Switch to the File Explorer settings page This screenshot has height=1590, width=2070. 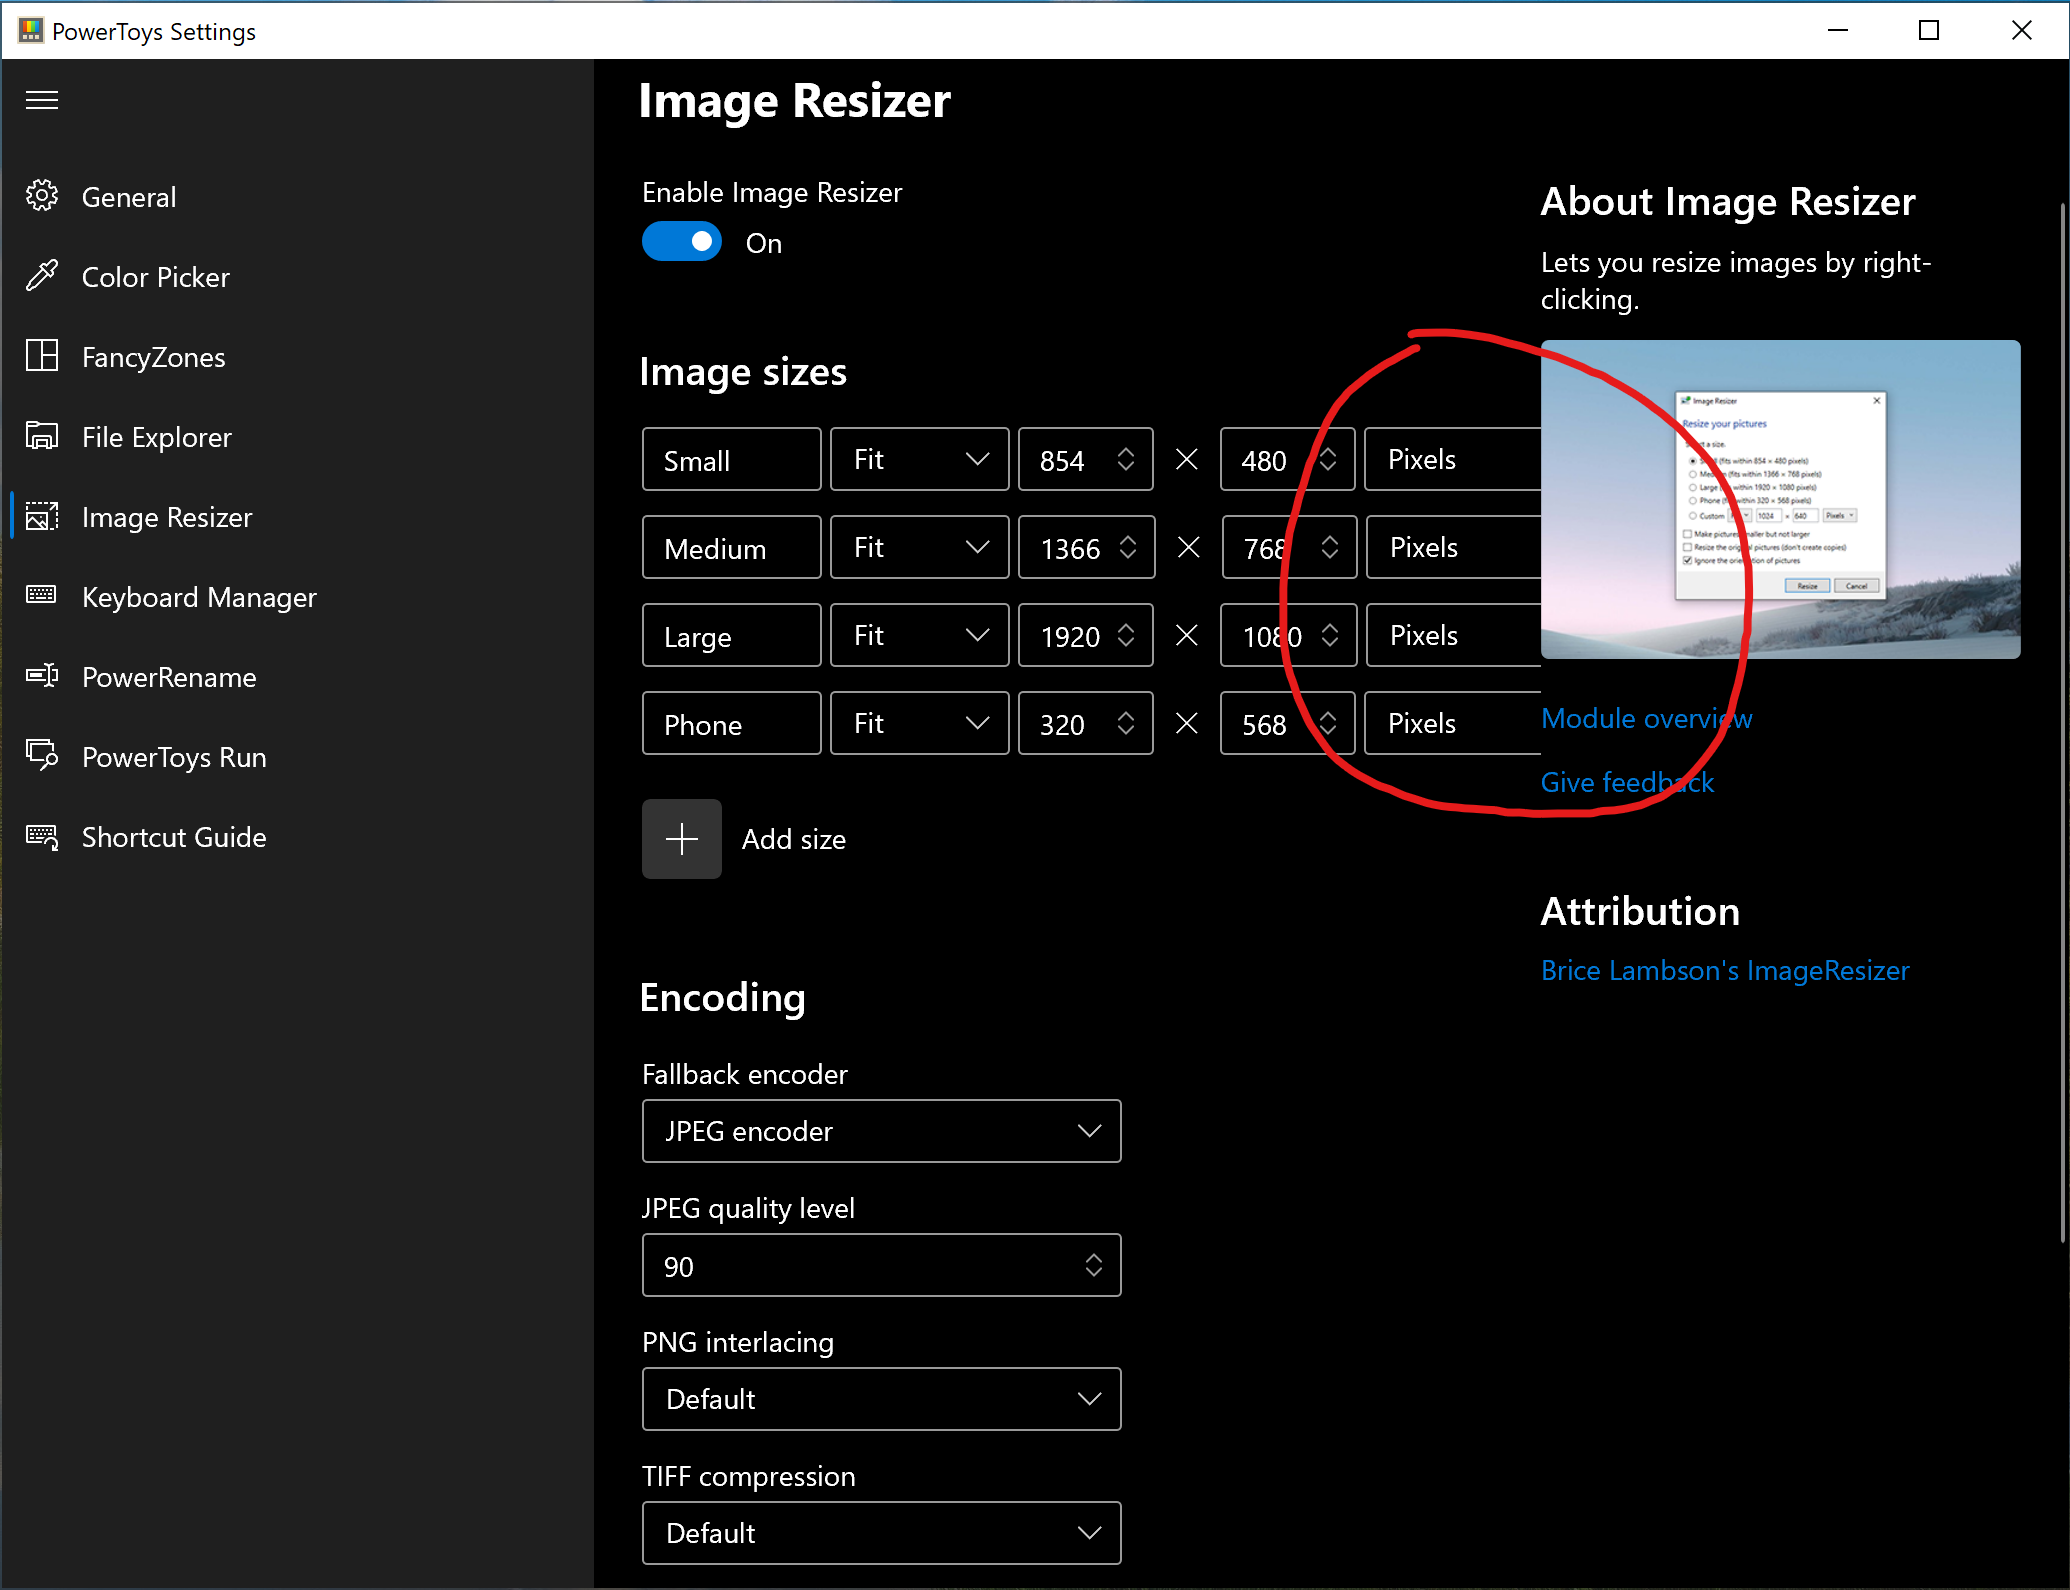point(156,436)
